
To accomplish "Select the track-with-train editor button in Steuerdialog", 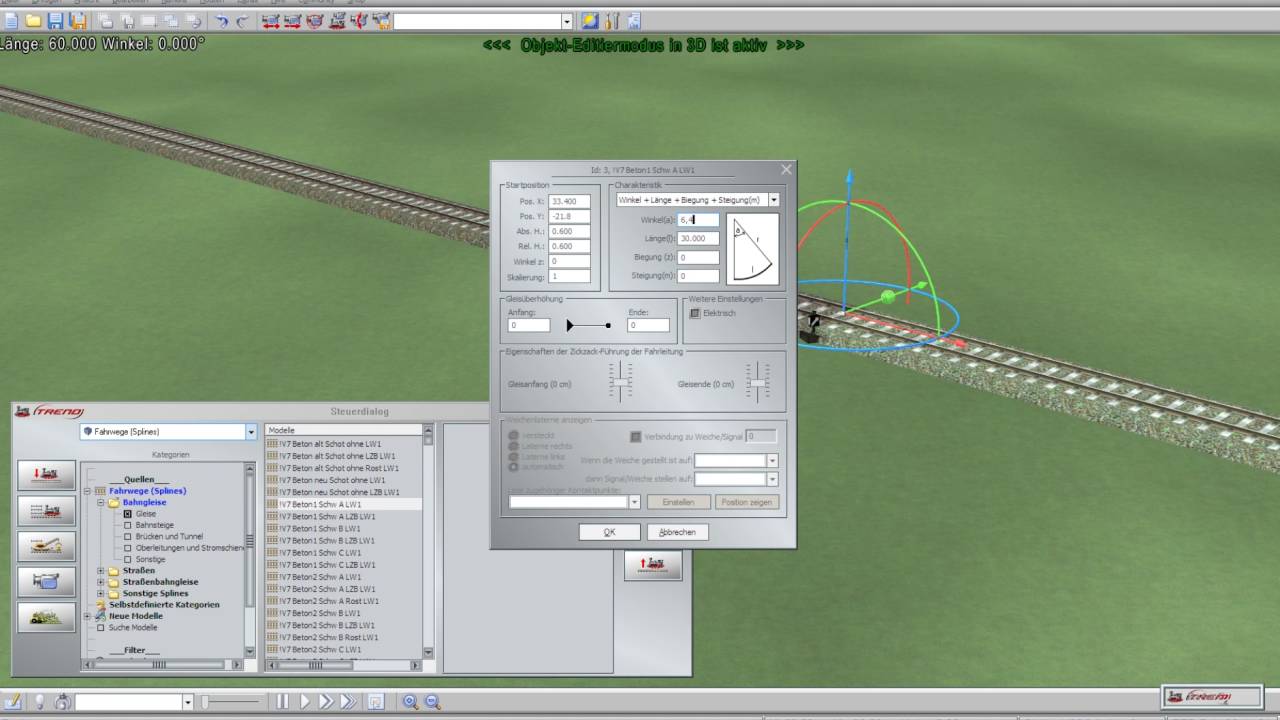I will [46, 511].
